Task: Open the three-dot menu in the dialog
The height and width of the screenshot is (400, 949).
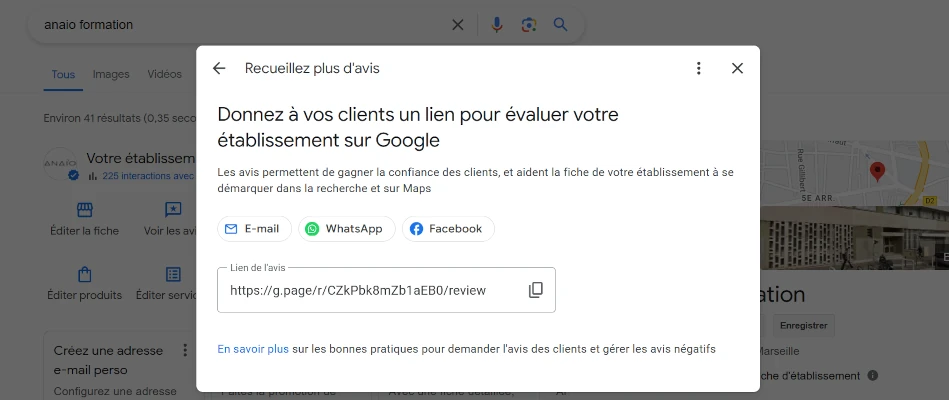Action: 698,68
